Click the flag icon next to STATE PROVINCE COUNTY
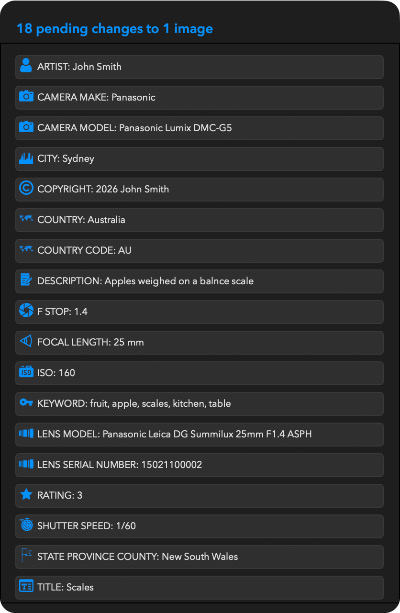The width and height of the screenshot is (400, 613). [26, 555]
